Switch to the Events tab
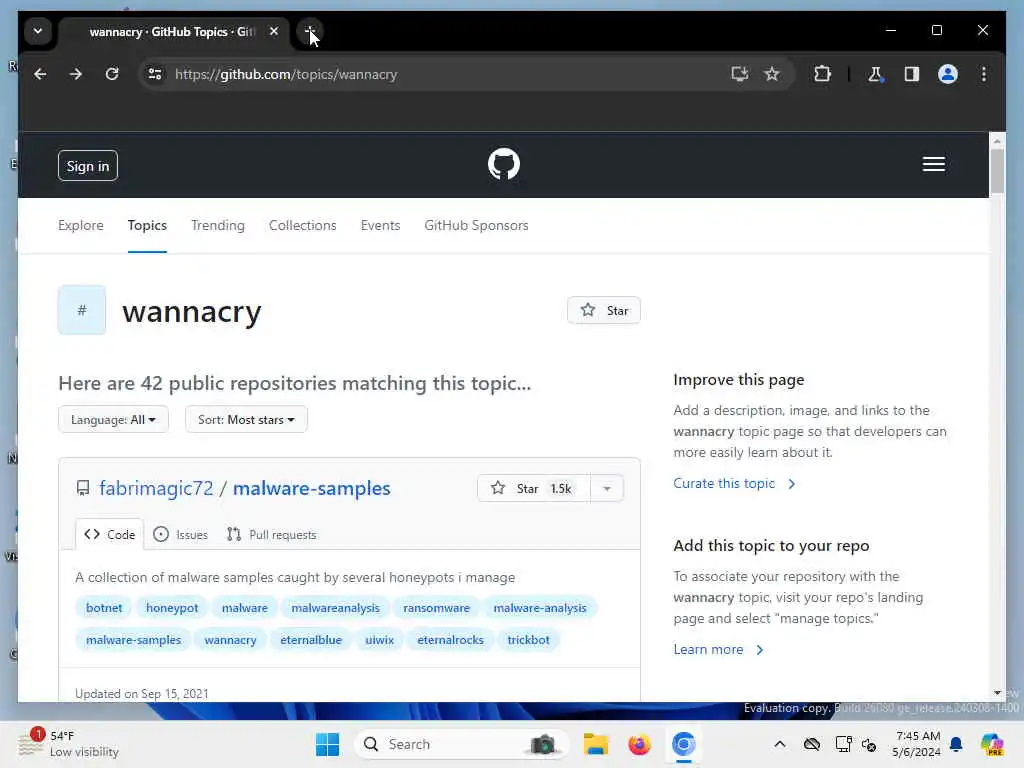 pyautogui.click(x=380, y=225)
